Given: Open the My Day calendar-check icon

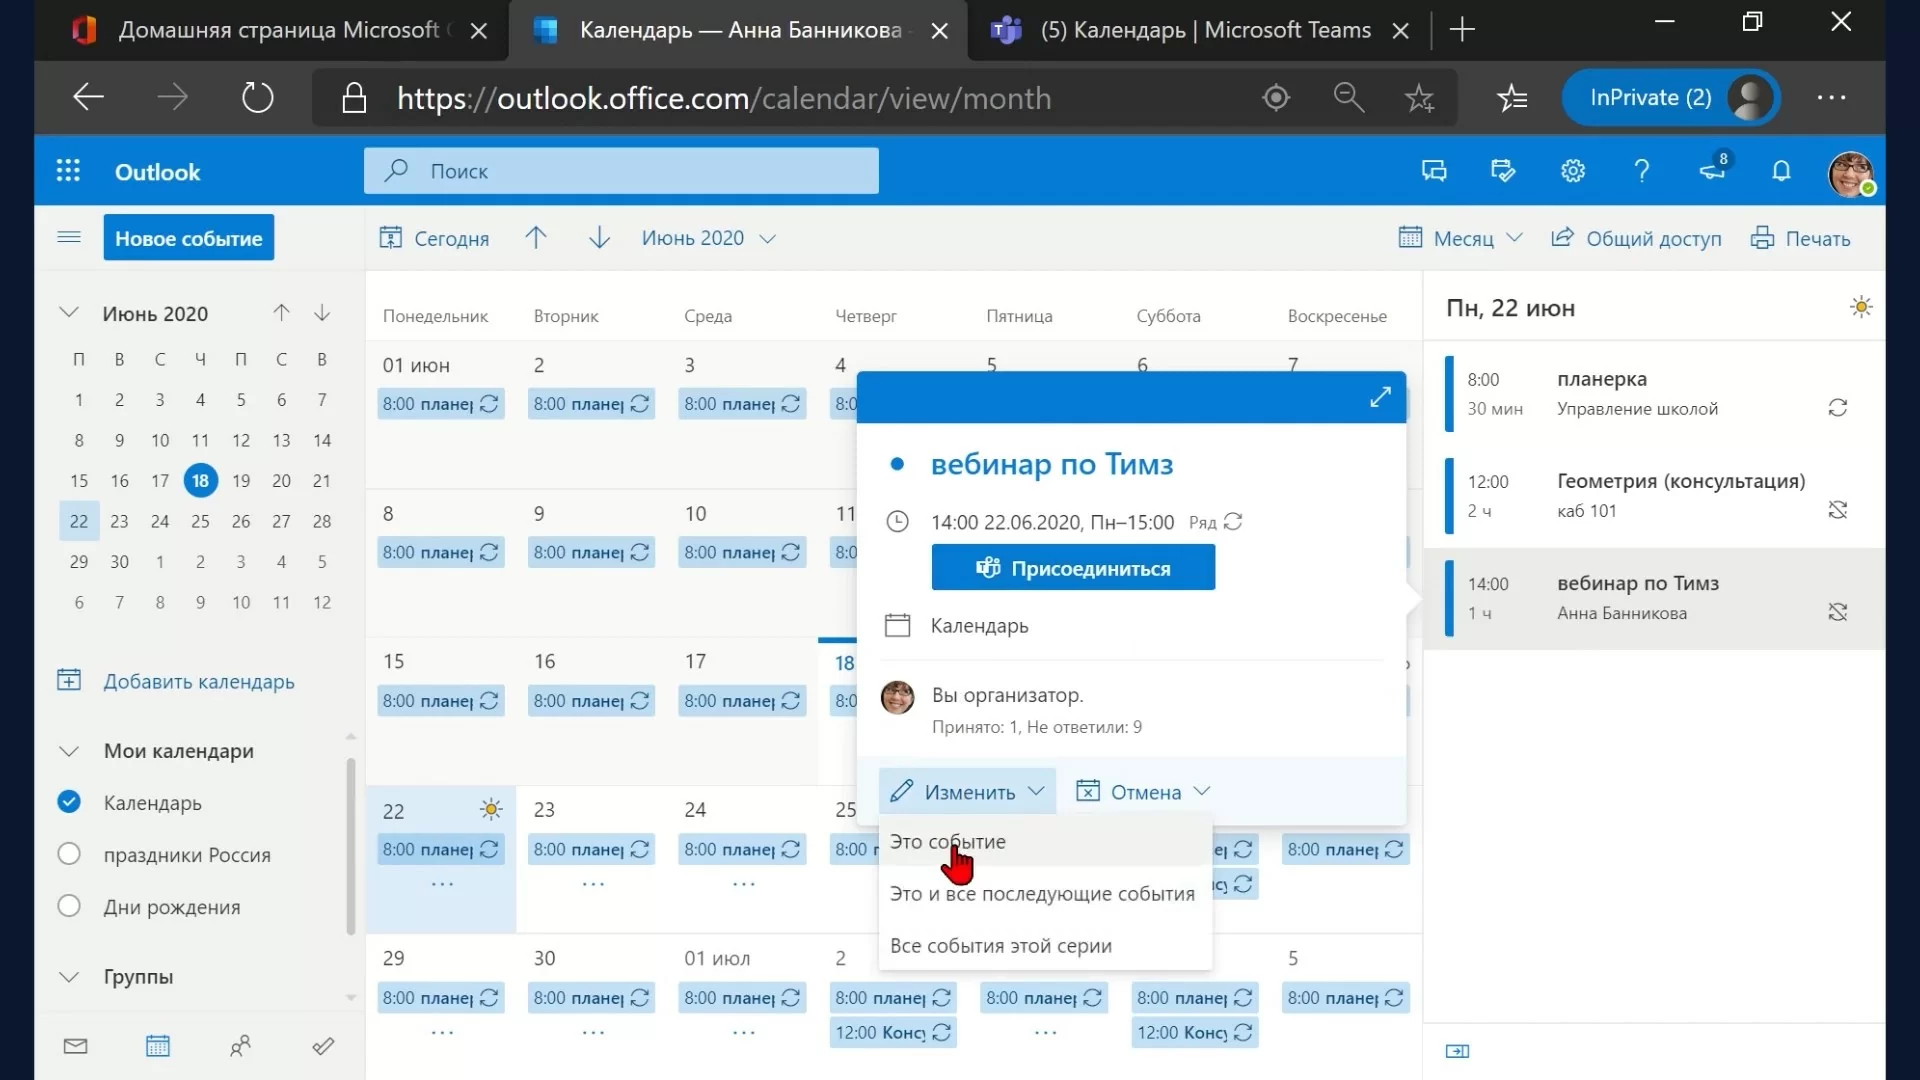Looking at the screenshot, I should pos(1503,171).
